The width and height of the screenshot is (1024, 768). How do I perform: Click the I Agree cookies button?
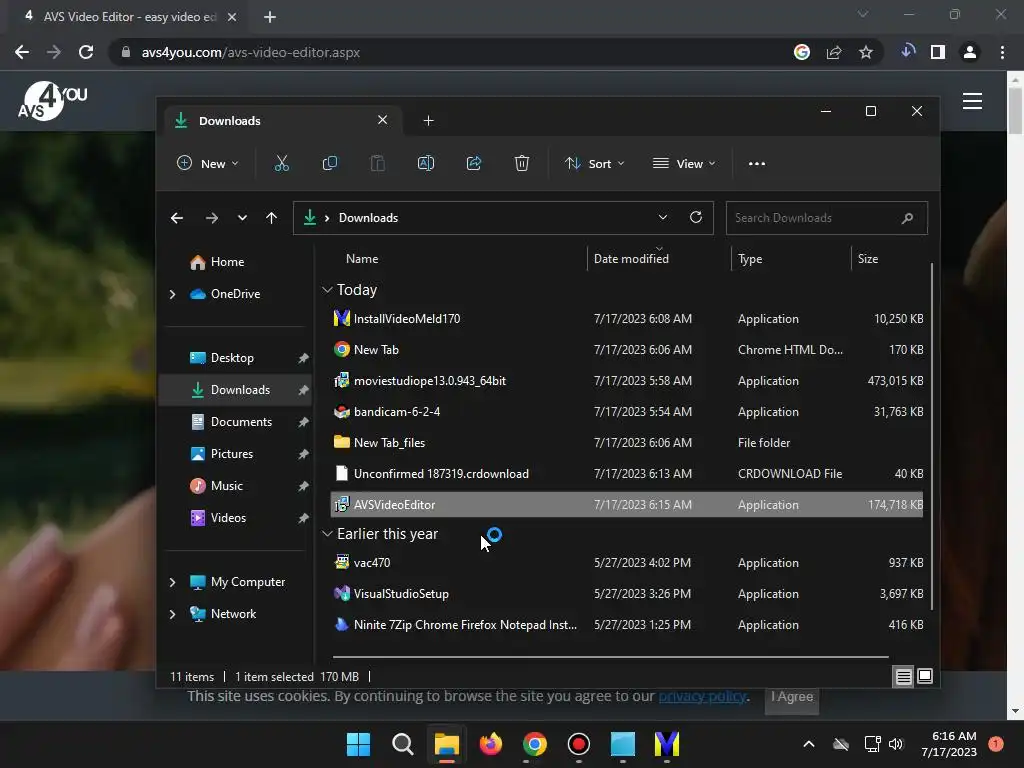792,696
